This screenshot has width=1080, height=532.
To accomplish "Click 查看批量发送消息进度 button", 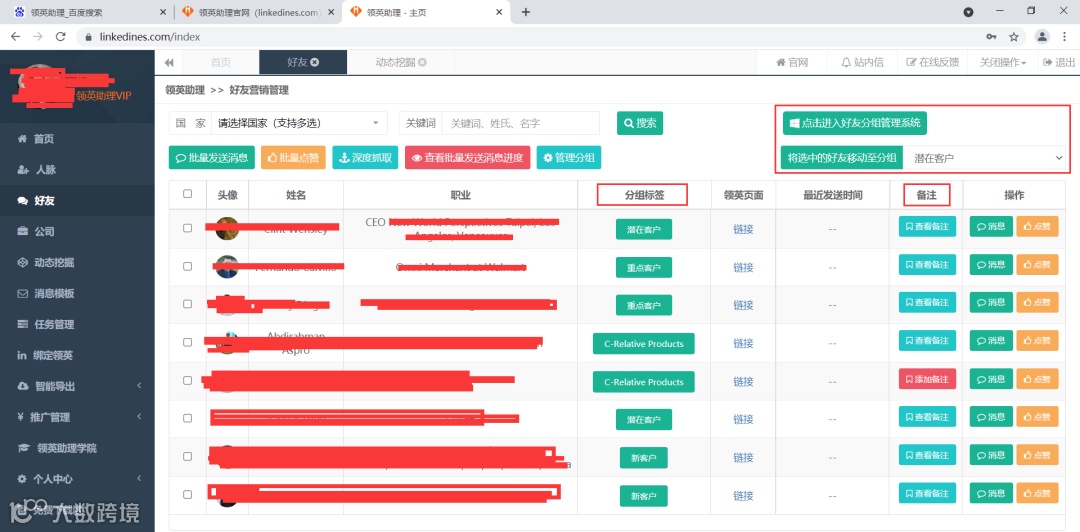I will pyautogui.click(x=468, y=157).
